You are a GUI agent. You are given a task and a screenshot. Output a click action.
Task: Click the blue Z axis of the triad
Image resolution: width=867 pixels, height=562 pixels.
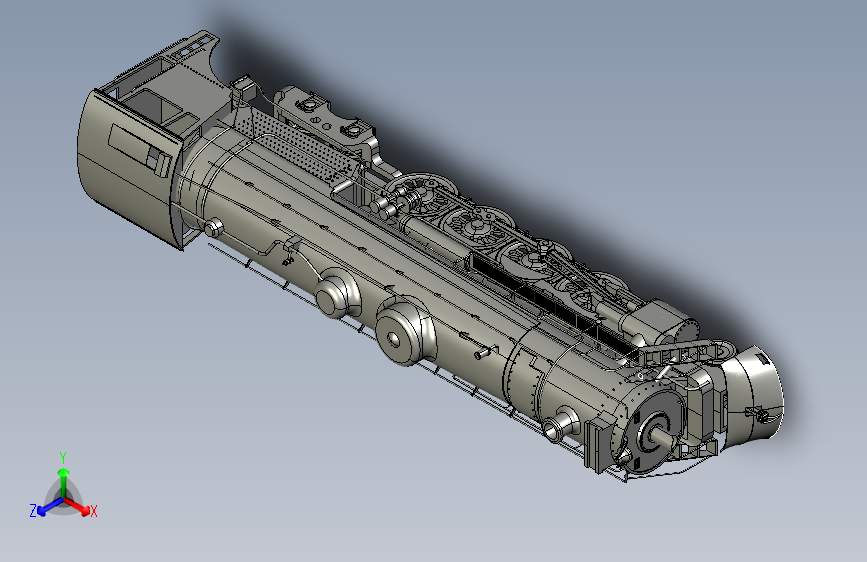tap(50, 506)
